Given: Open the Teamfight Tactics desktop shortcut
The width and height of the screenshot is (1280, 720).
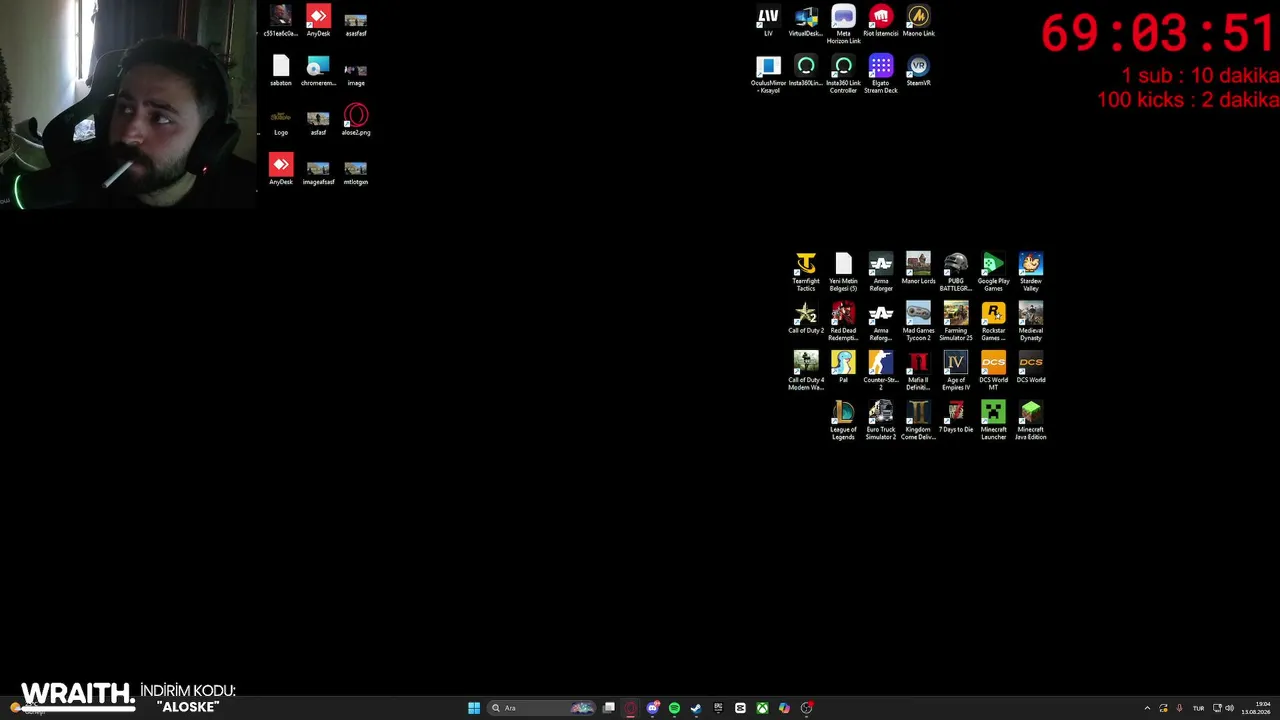Looking at the screenshot, I should pos(805,272).
